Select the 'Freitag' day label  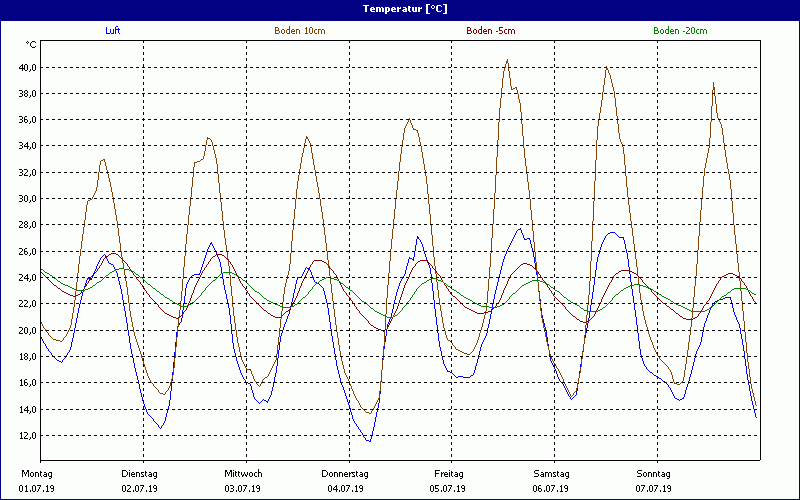[x=449, y=474]
